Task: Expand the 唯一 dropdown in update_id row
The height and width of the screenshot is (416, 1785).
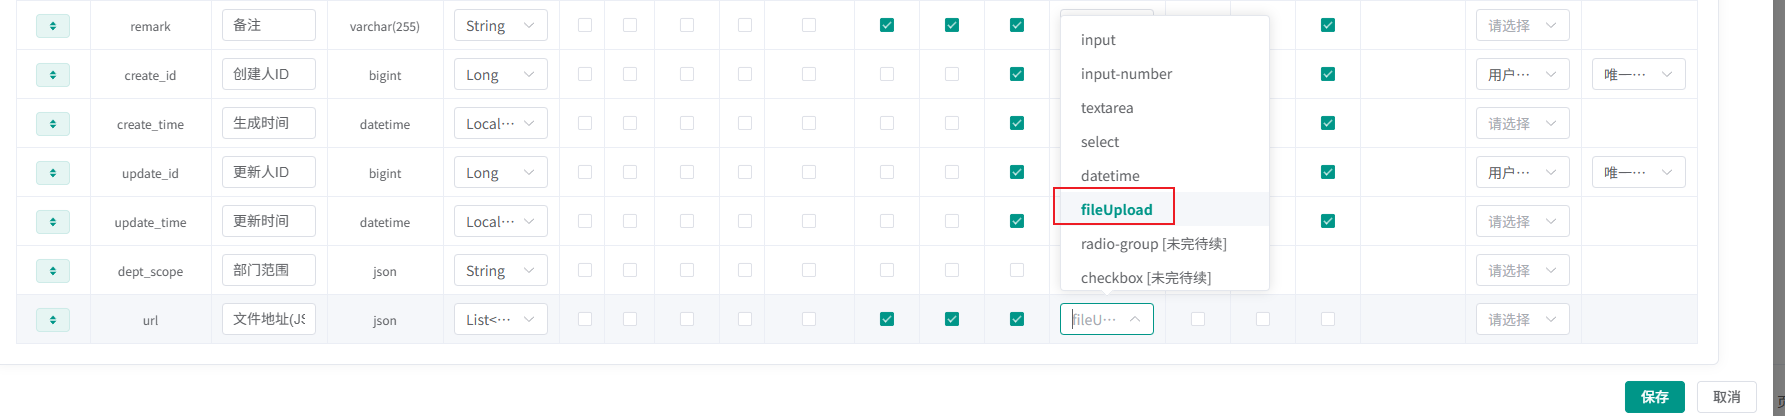Action: (x=1638, y=173)
